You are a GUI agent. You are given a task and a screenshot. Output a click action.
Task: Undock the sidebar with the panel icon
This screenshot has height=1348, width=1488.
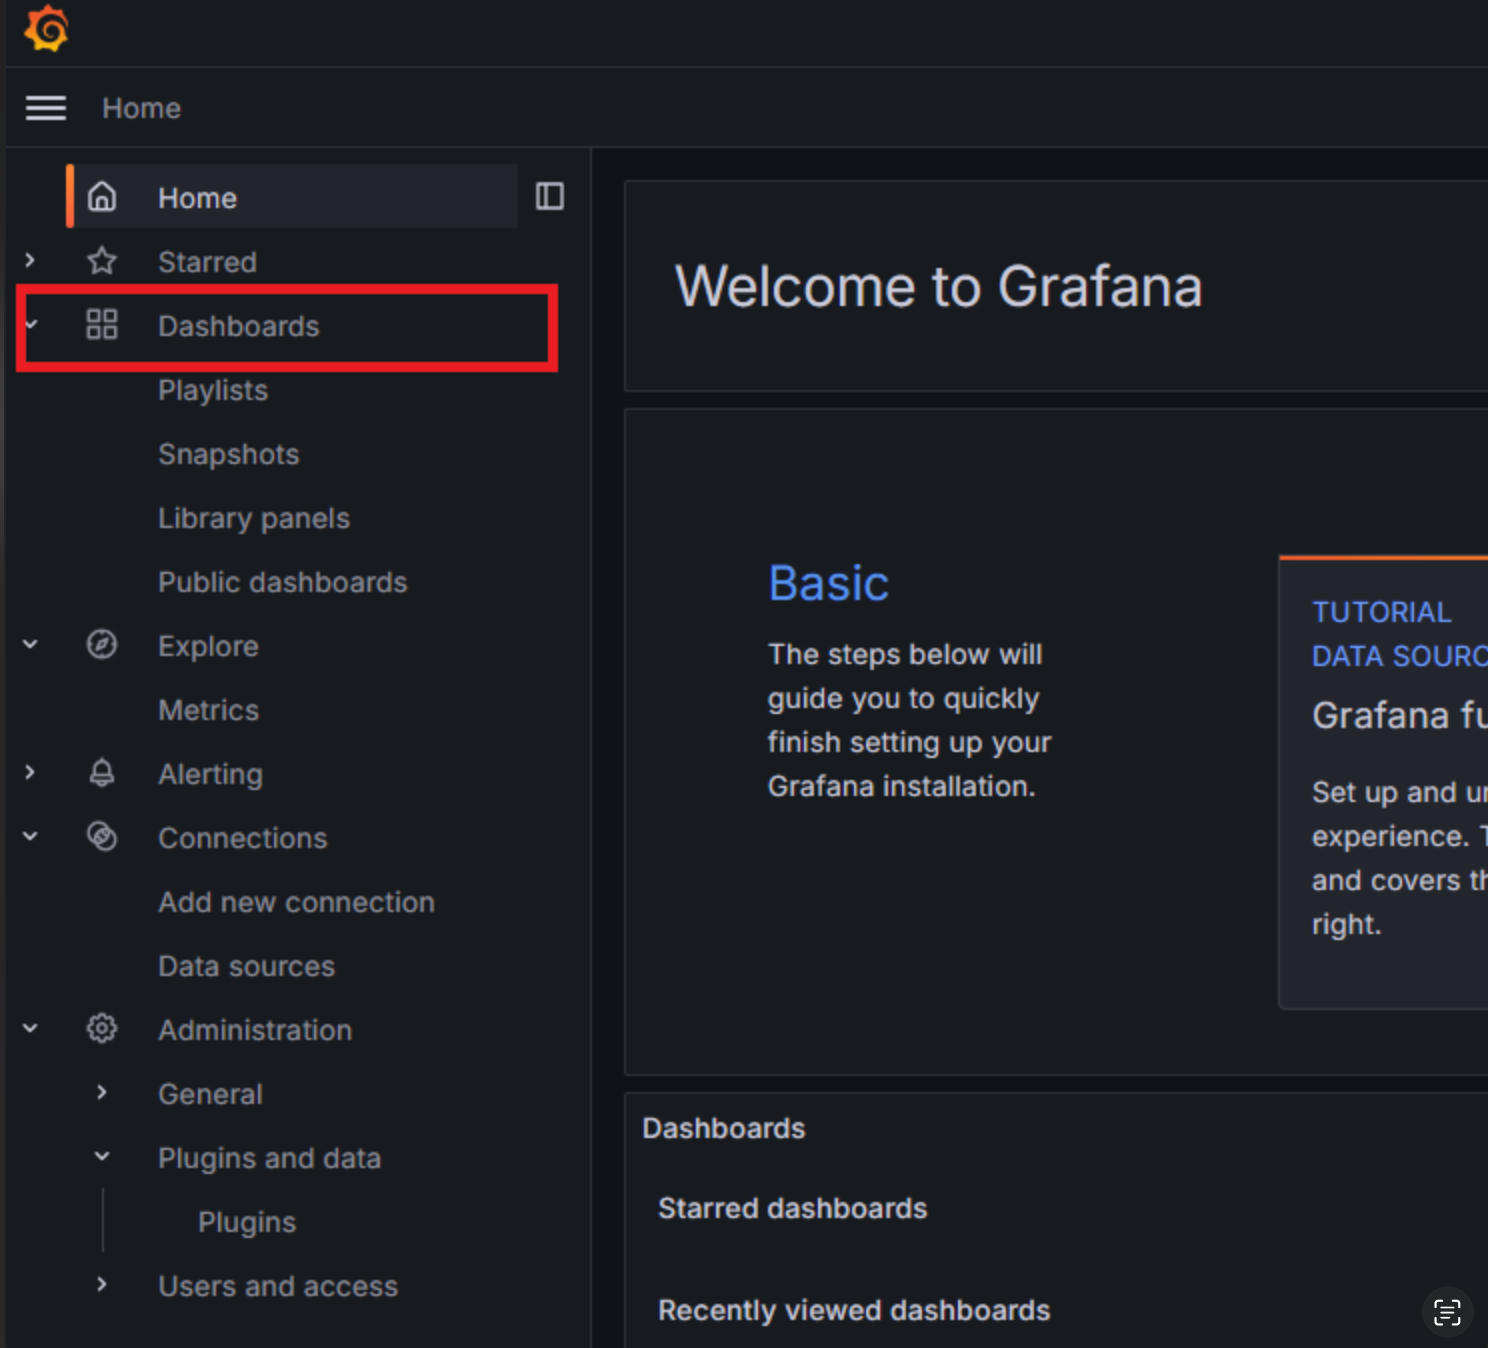pos(550,196)
